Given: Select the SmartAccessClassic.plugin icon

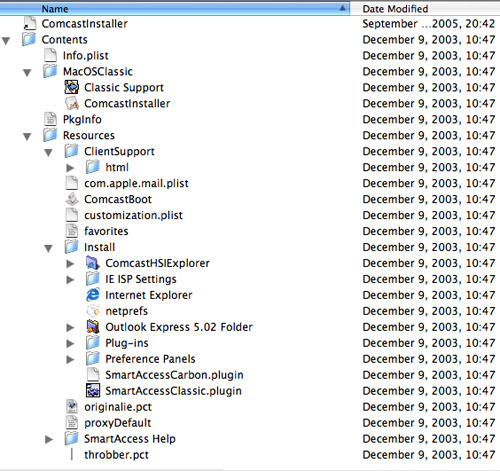Looking at the screenshot, I should pos(93,391).
